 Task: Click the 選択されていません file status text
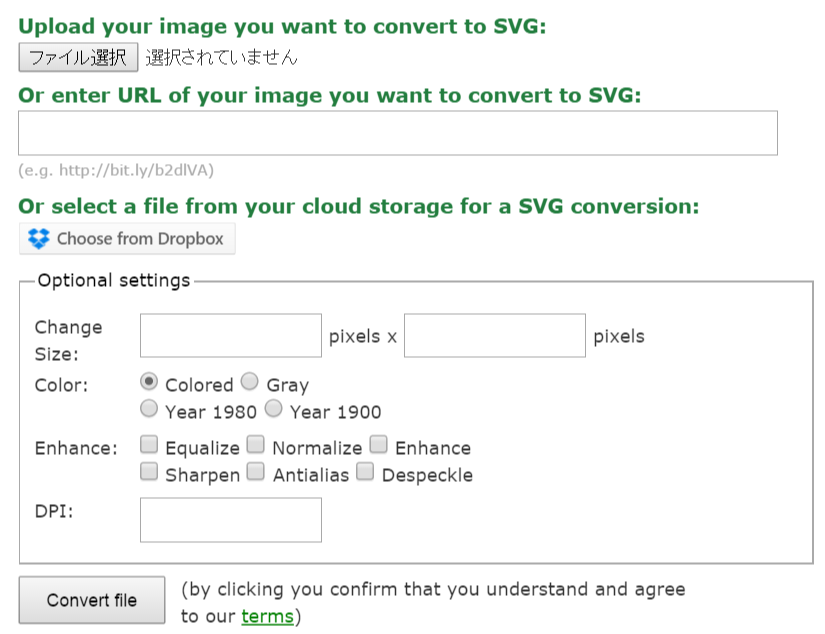[x=221, y=58]
